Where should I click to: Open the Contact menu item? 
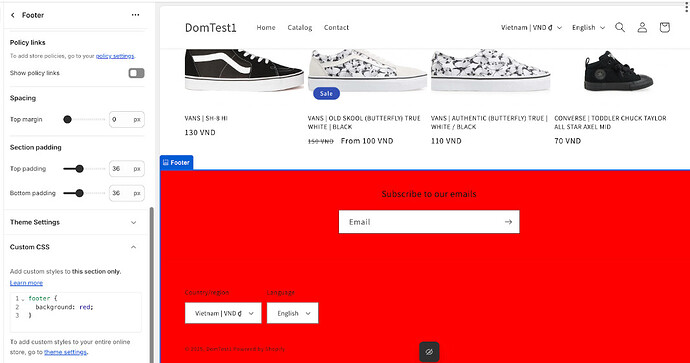click(x=336, y=27)
